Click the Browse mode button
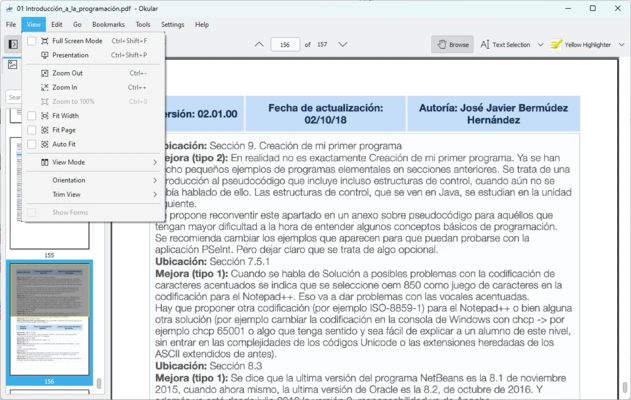Viewport: 631px width, 400px height. pos(452,44)
